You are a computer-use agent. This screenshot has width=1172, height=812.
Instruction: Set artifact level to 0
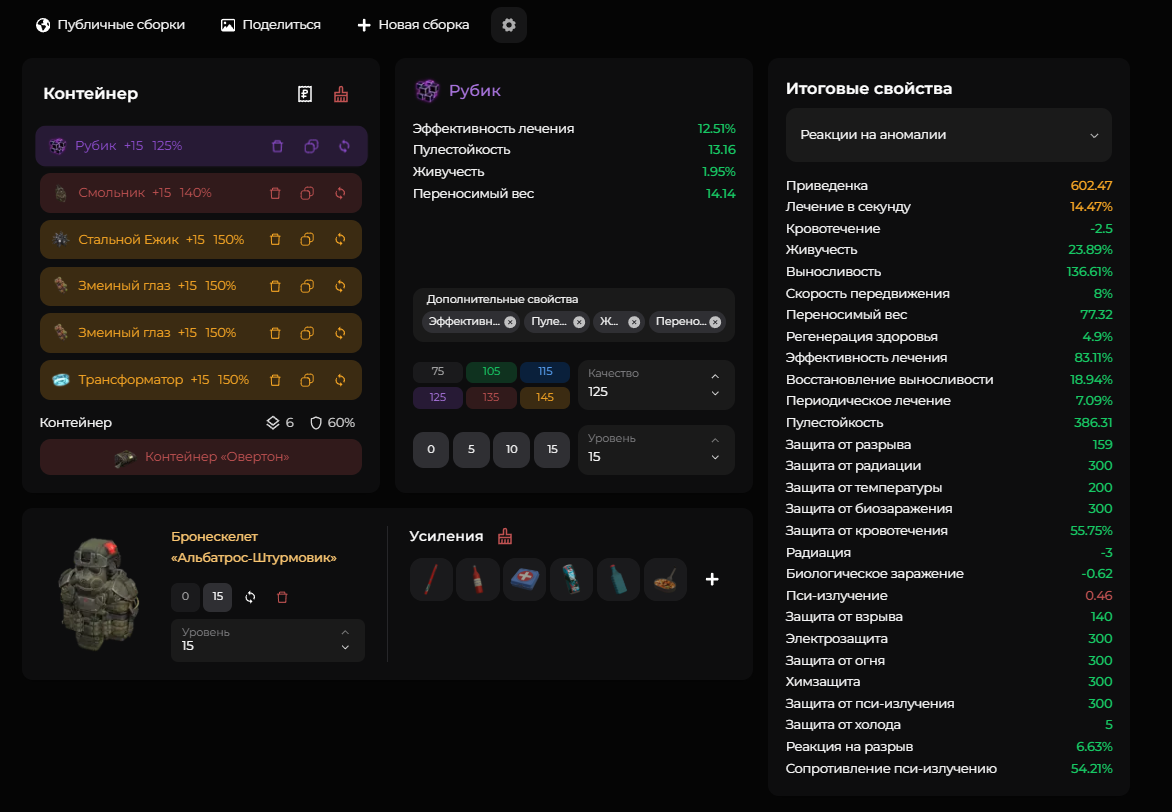click(x=431, y=449)
